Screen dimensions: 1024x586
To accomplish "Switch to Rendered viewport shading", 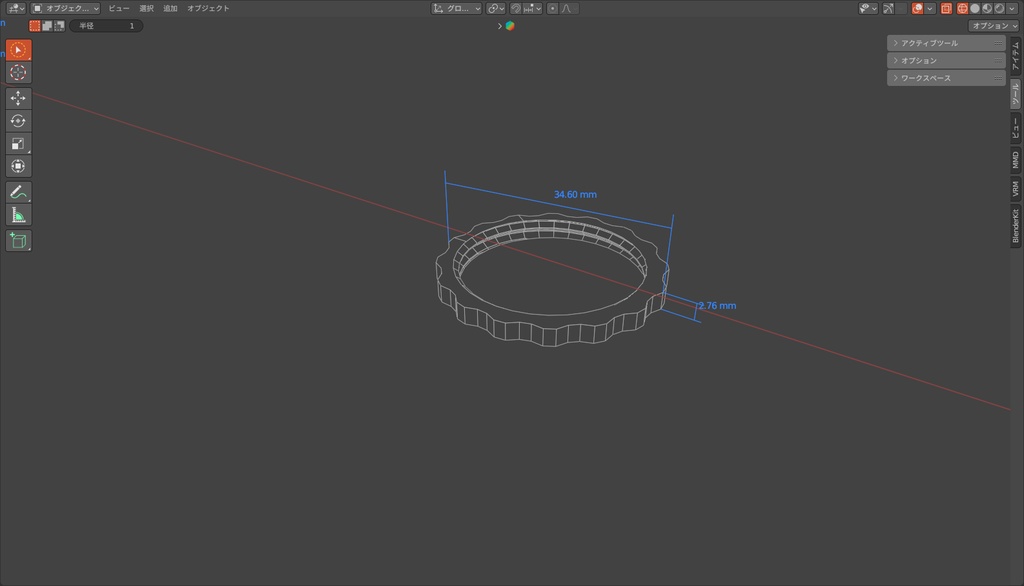I will [999, 8].
